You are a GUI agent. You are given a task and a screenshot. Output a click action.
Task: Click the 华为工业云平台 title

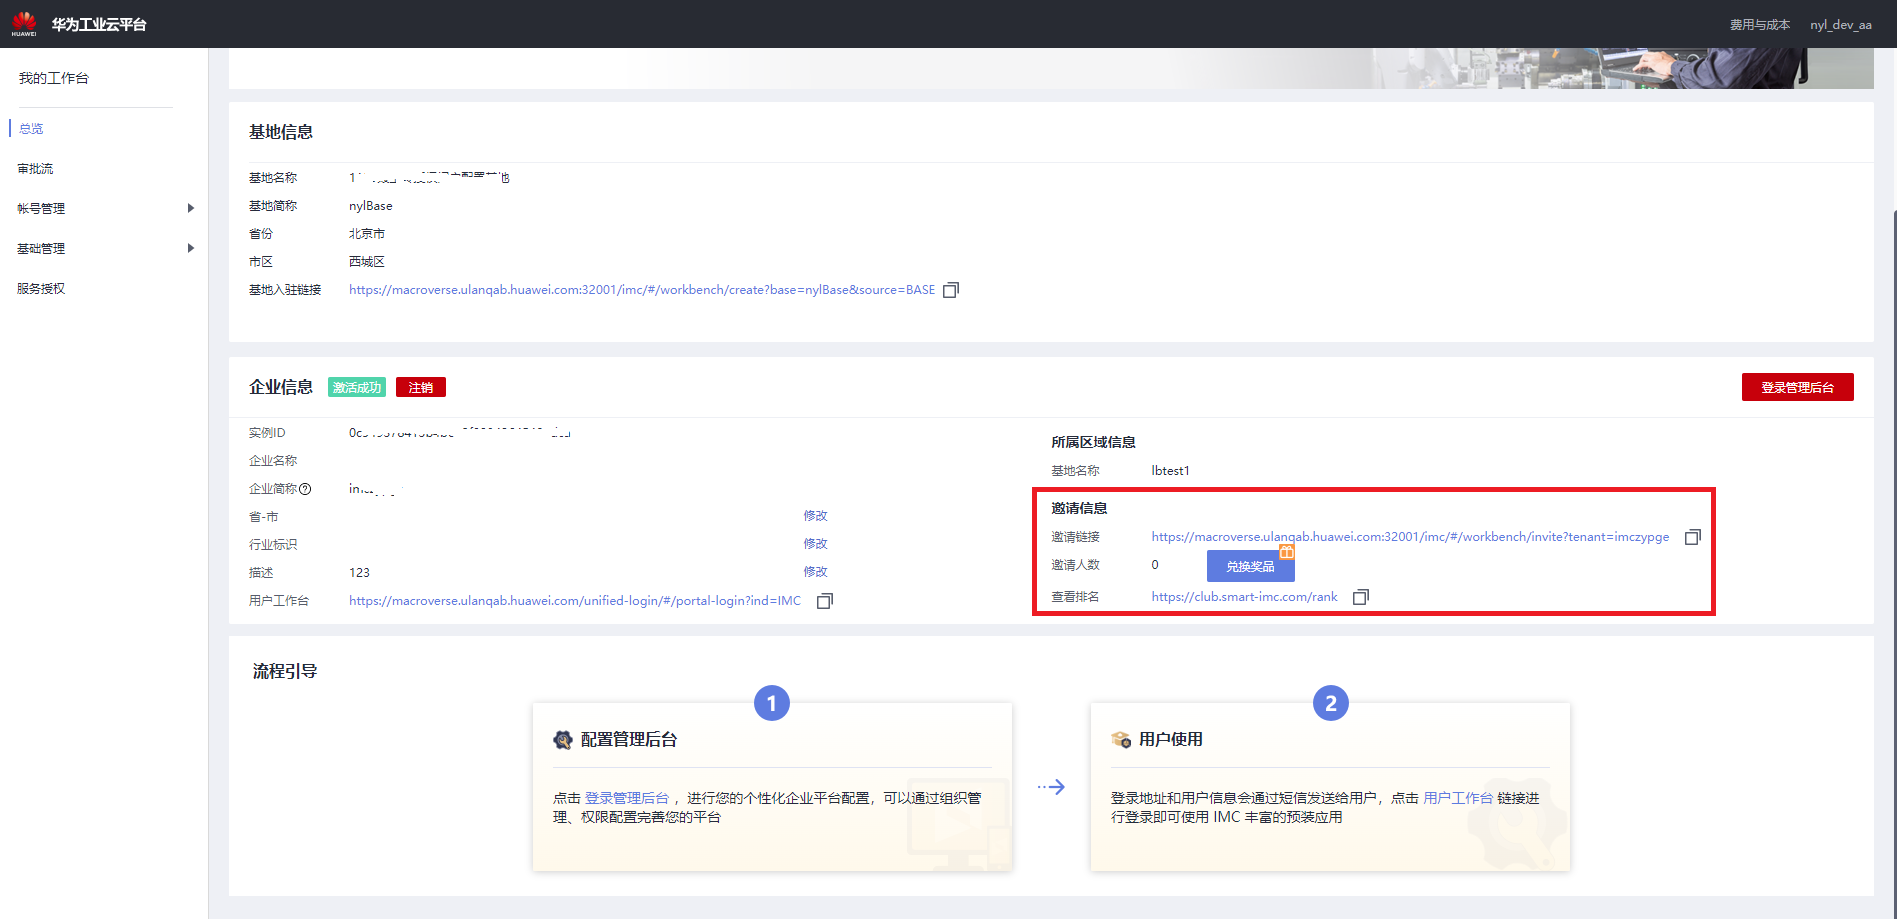99,24
